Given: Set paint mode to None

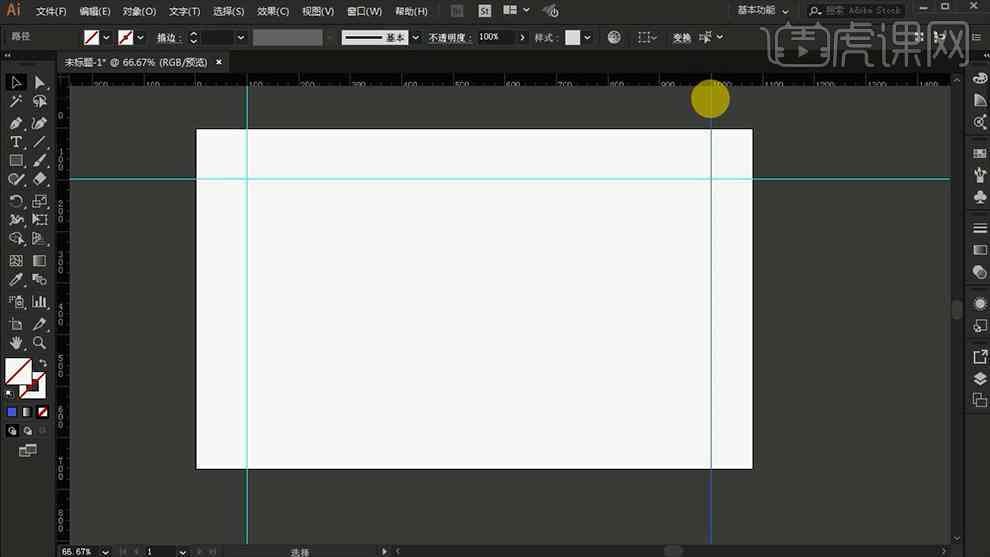Looking at the screenshot, I should 42,412.
